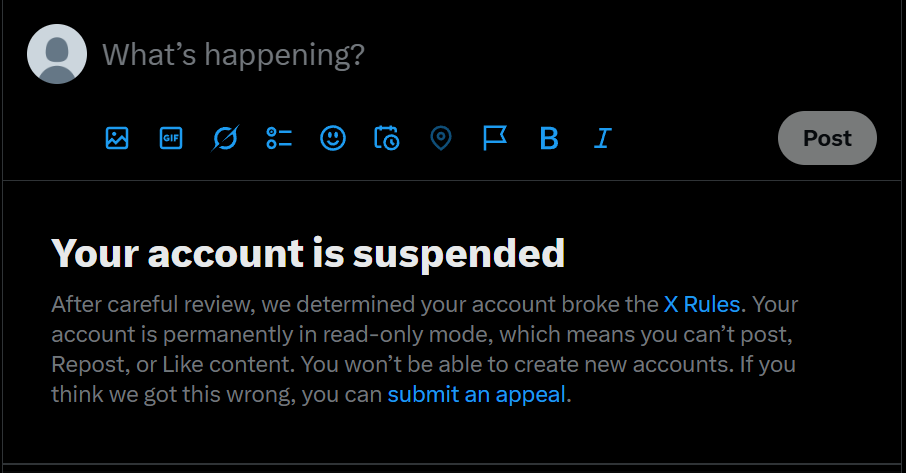
Task: Open the X Rules link
Action: (x=702, y=304)
